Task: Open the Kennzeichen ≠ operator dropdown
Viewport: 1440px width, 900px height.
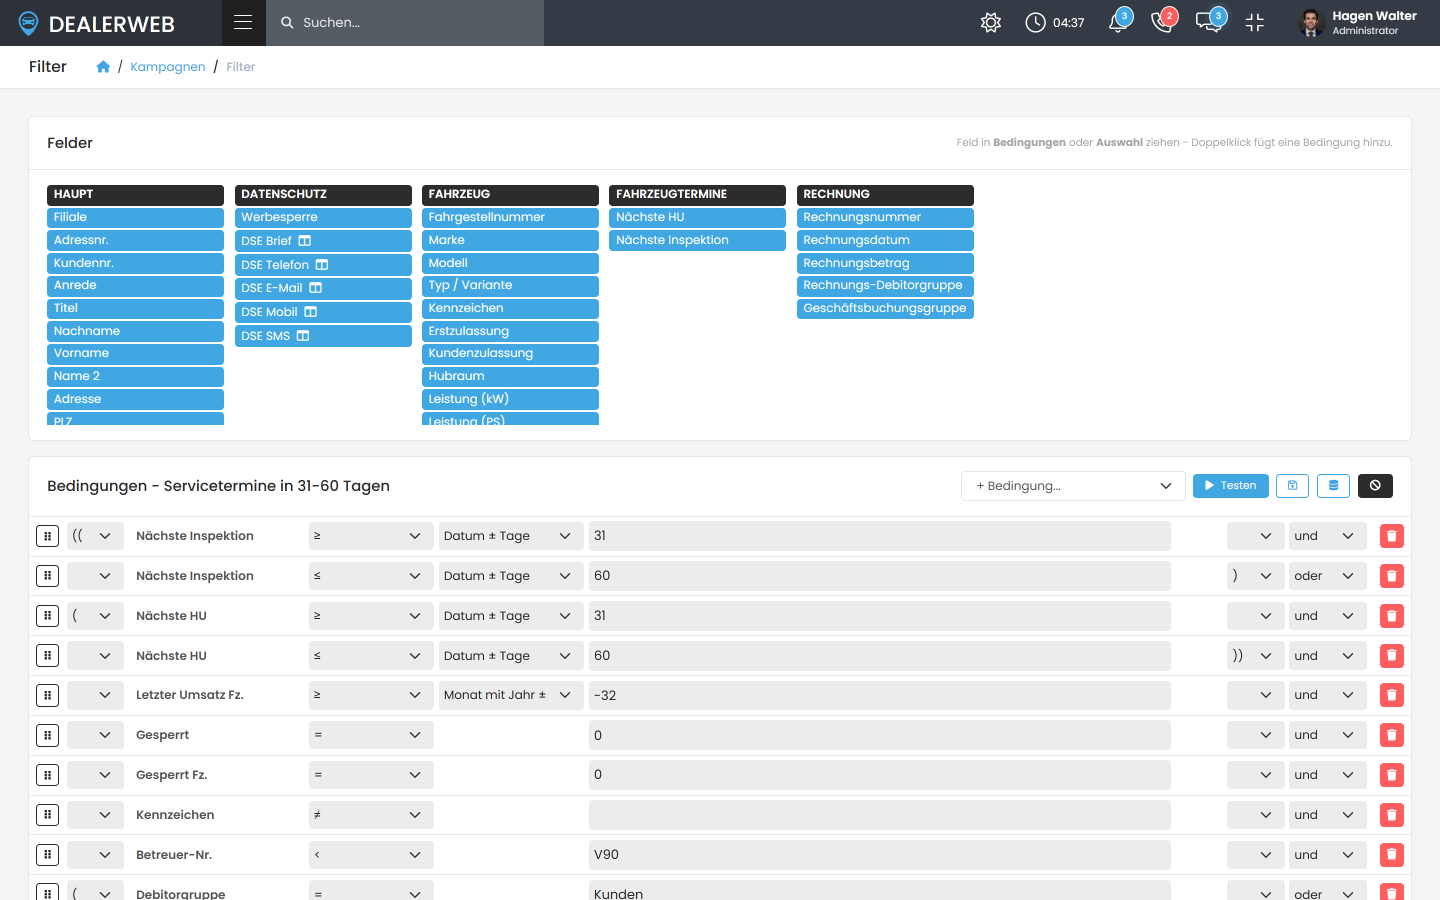Action: 371,815
